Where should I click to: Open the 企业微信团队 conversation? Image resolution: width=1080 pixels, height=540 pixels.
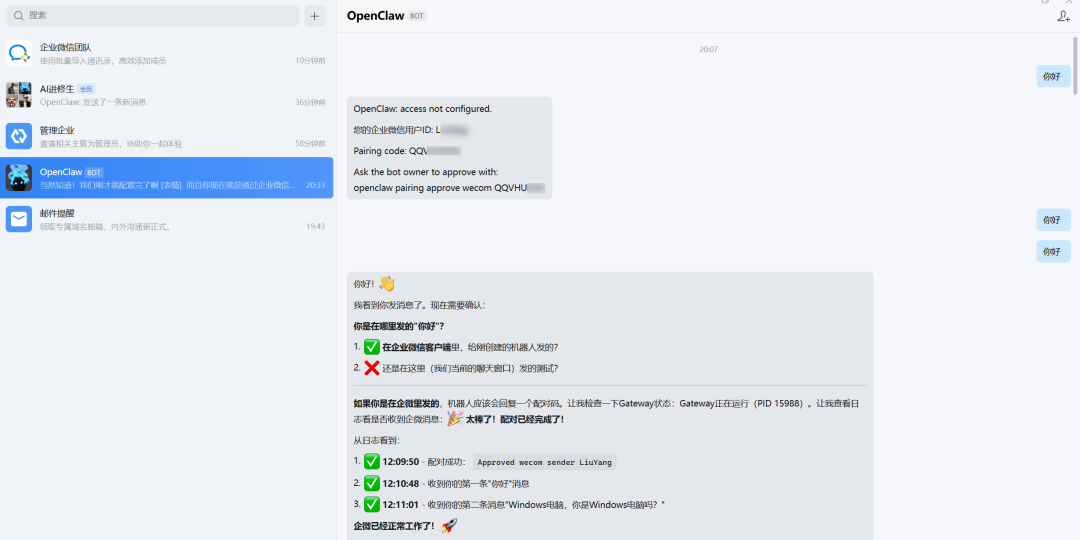[167, 54]
